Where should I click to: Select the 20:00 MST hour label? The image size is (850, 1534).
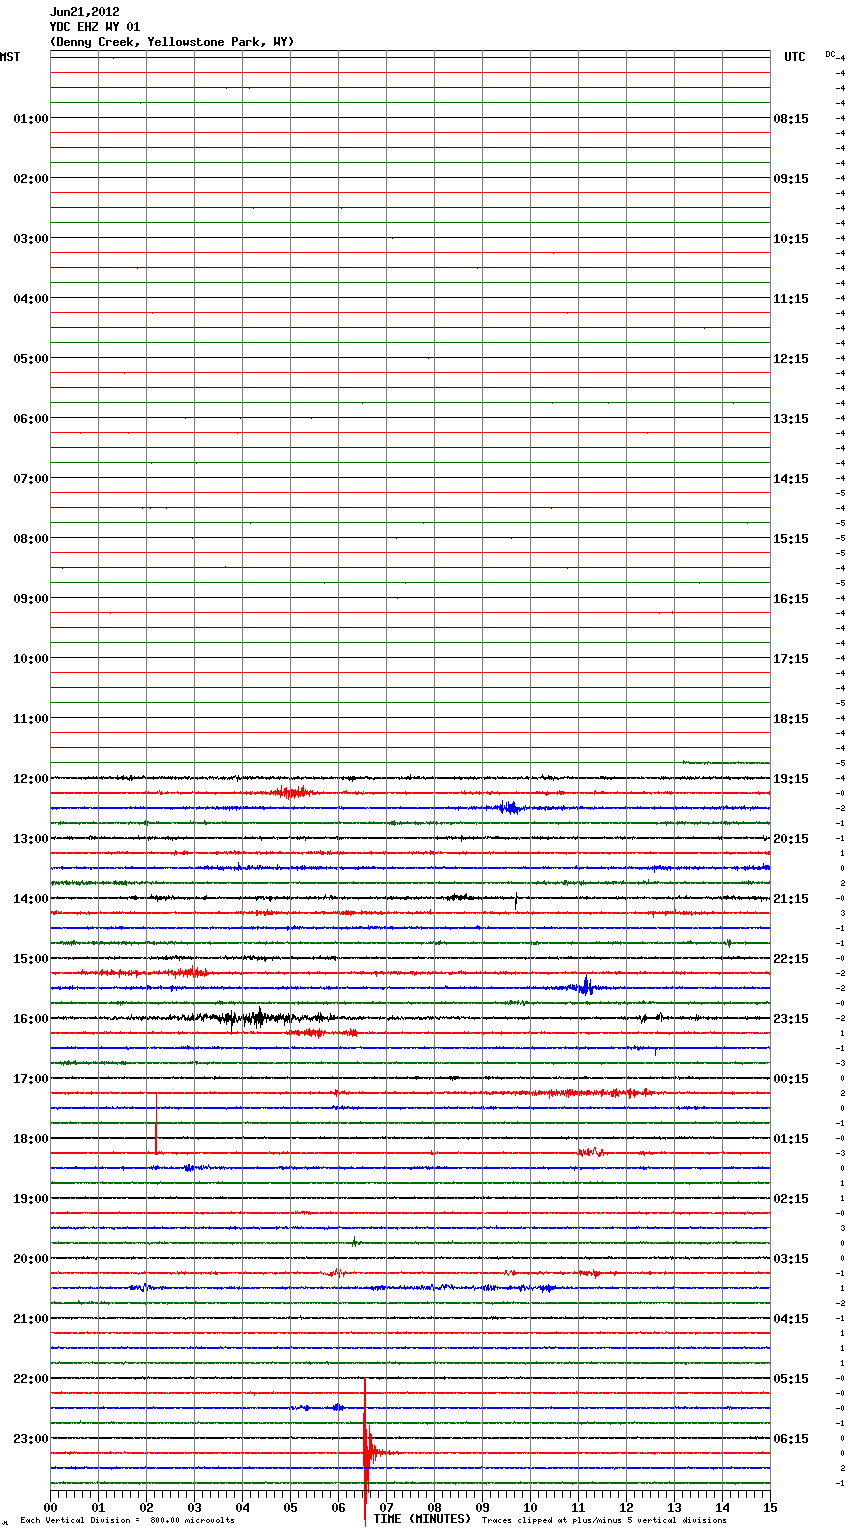click(x=30, y=1259)
